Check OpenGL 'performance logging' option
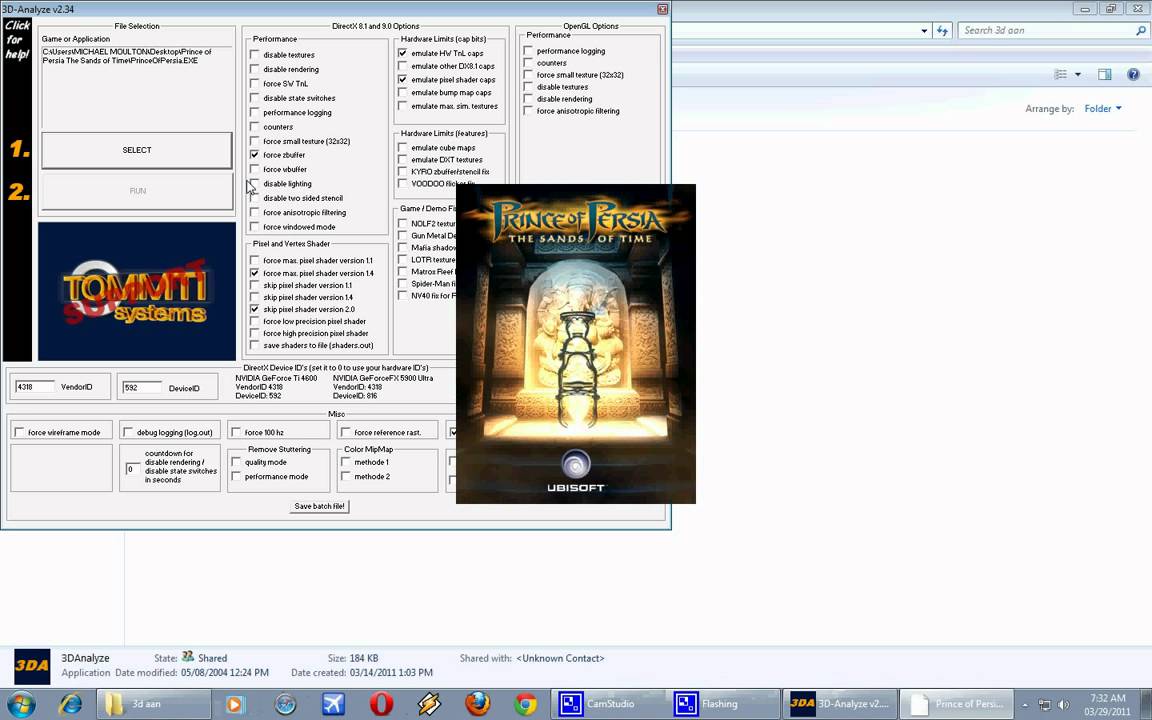The height and width of the screenshot is (720, 1152). coord(528,51)
